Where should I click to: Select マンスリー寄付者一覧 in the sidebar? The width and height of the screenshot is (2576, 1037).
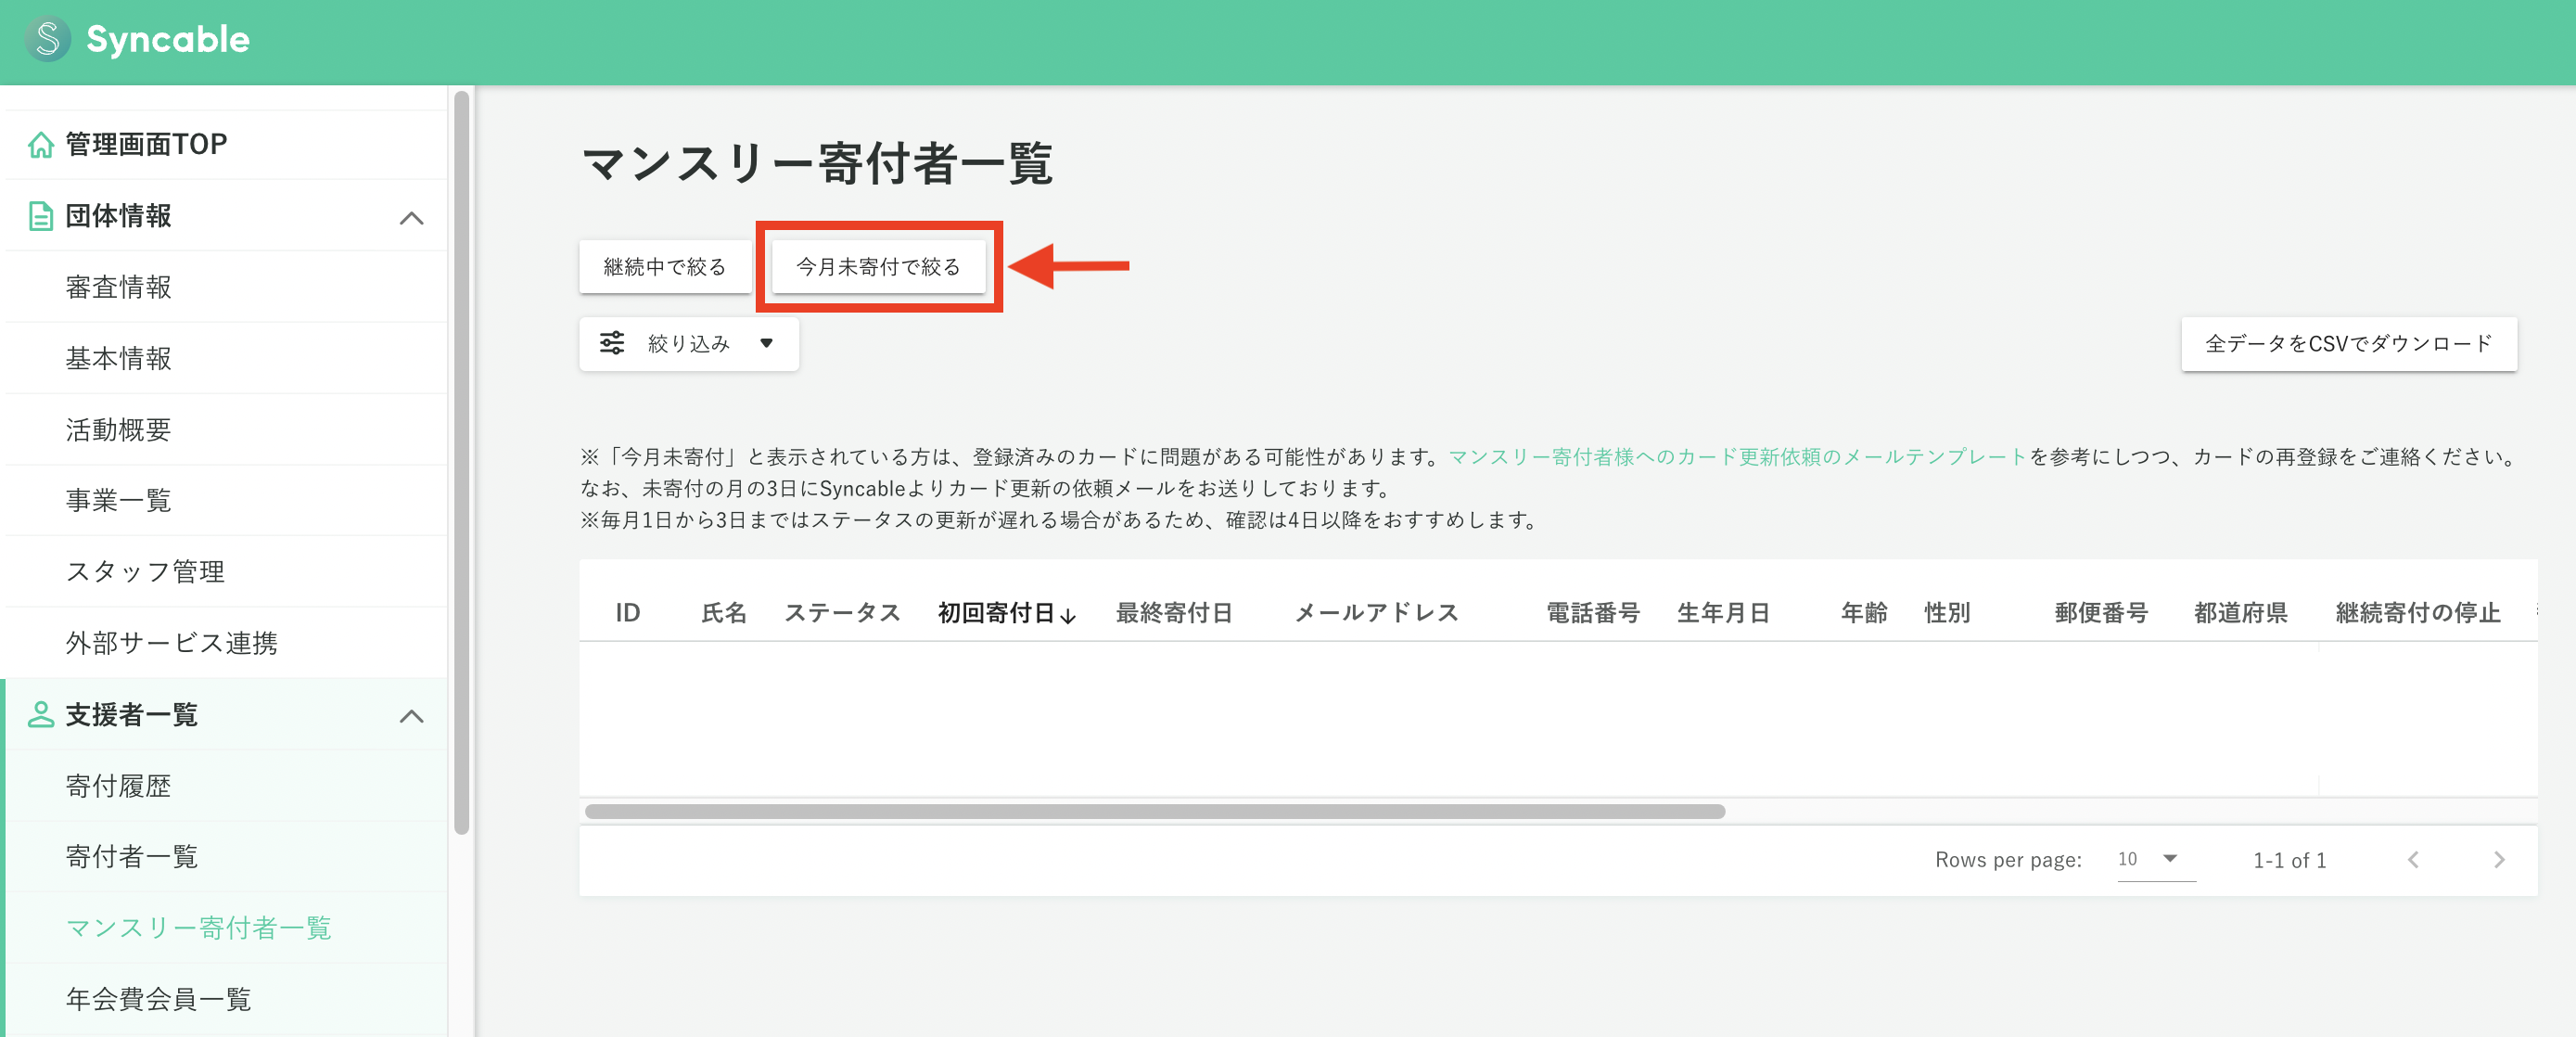point(200,928)
